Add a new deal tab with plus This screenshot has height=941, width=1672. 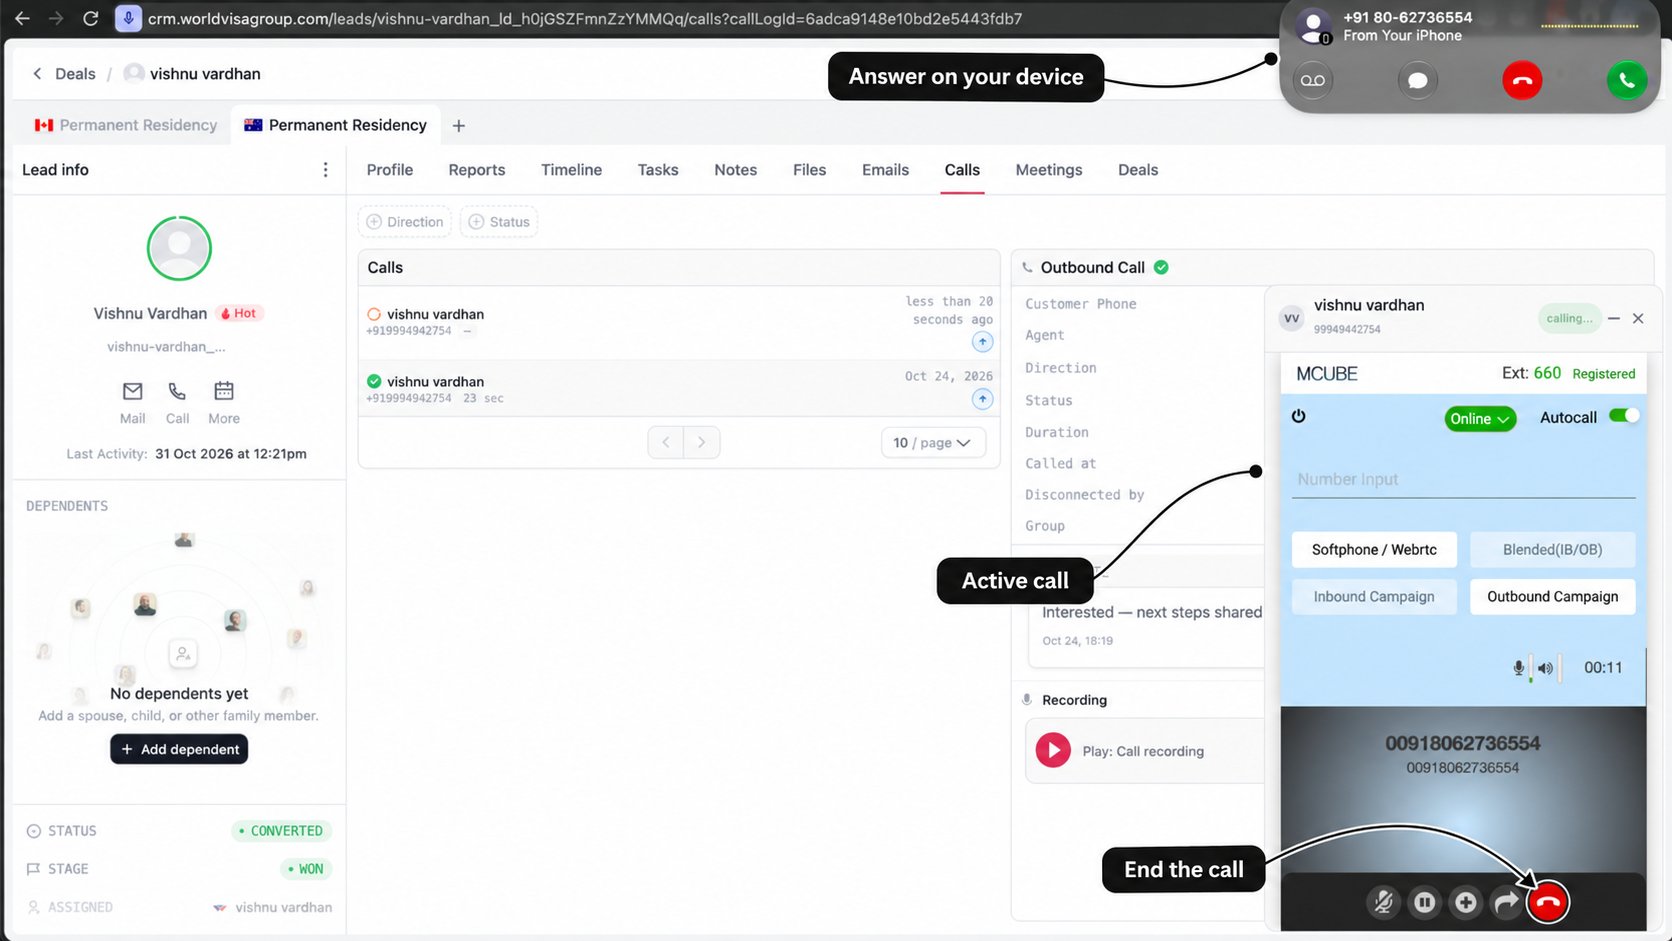pos(459,126)
